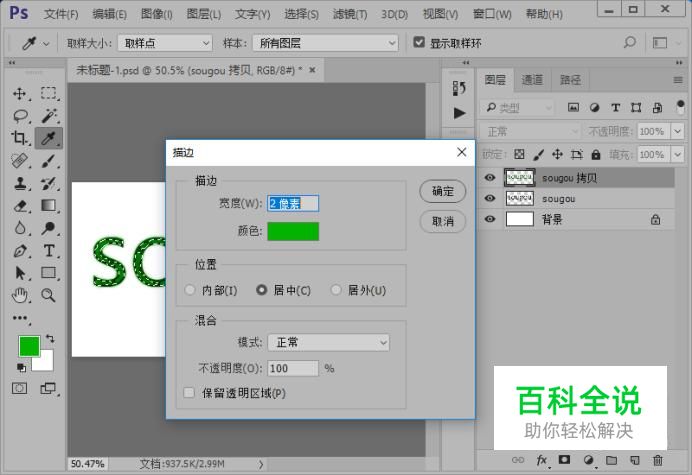The image size is (692, 475).
Task: Add a layer style (fx)
Action: (x=542, y=460)
